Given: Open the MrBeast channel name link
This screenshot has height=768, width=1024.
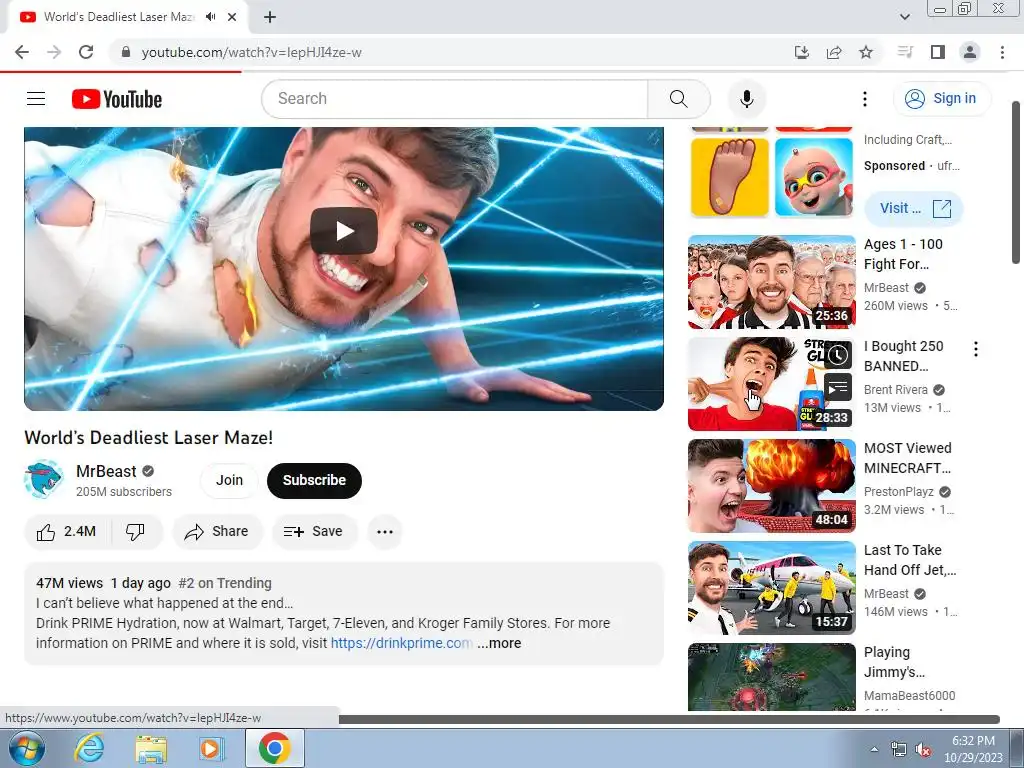Looking at the screenshot, I should 106,471.
